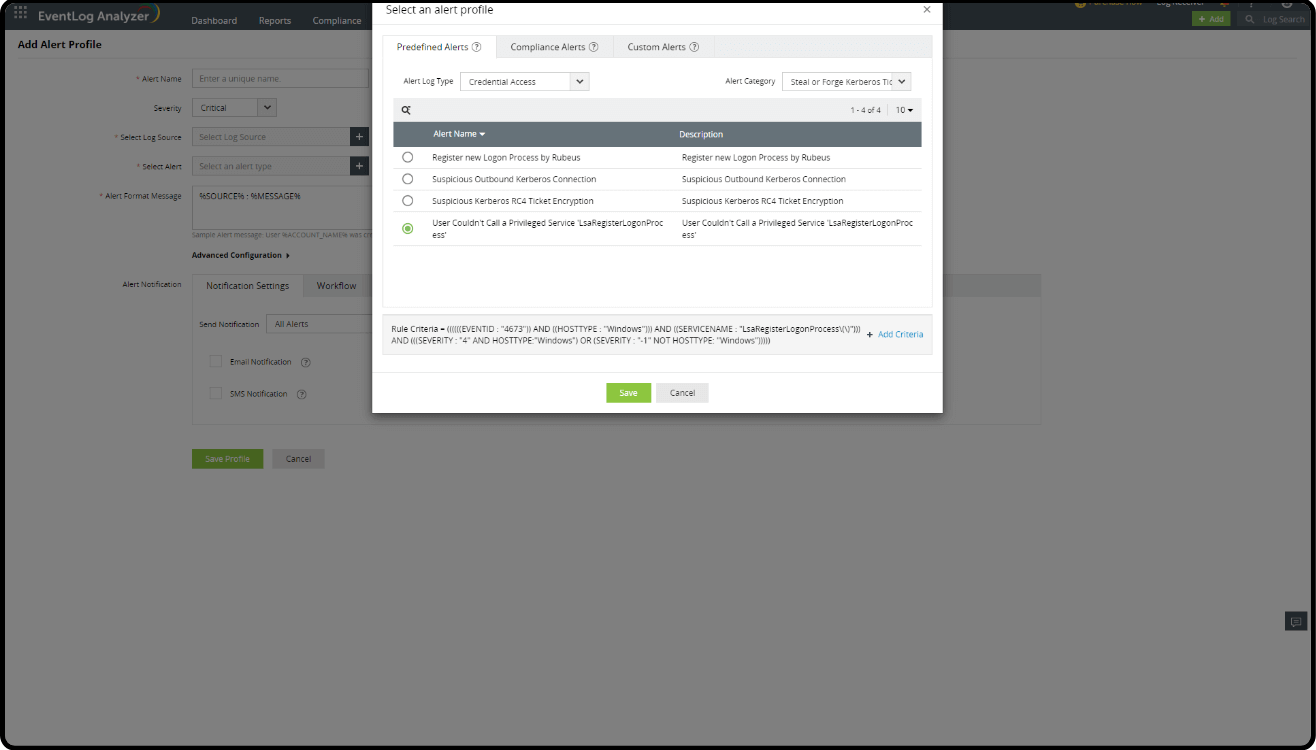Viewport: 1316px width, 750px height.
Task: Open the Reports menu
Action: [x=275, y=20]
